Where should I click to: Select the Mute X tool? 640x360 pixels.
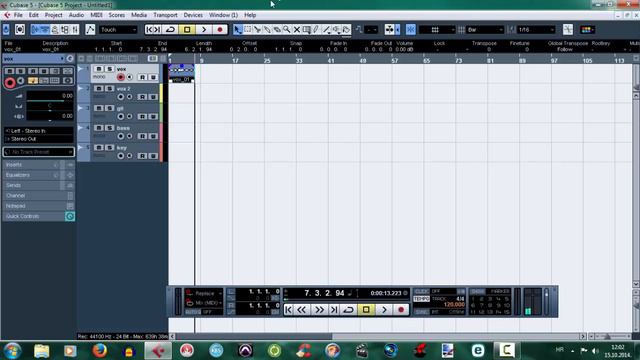point(297,29)
